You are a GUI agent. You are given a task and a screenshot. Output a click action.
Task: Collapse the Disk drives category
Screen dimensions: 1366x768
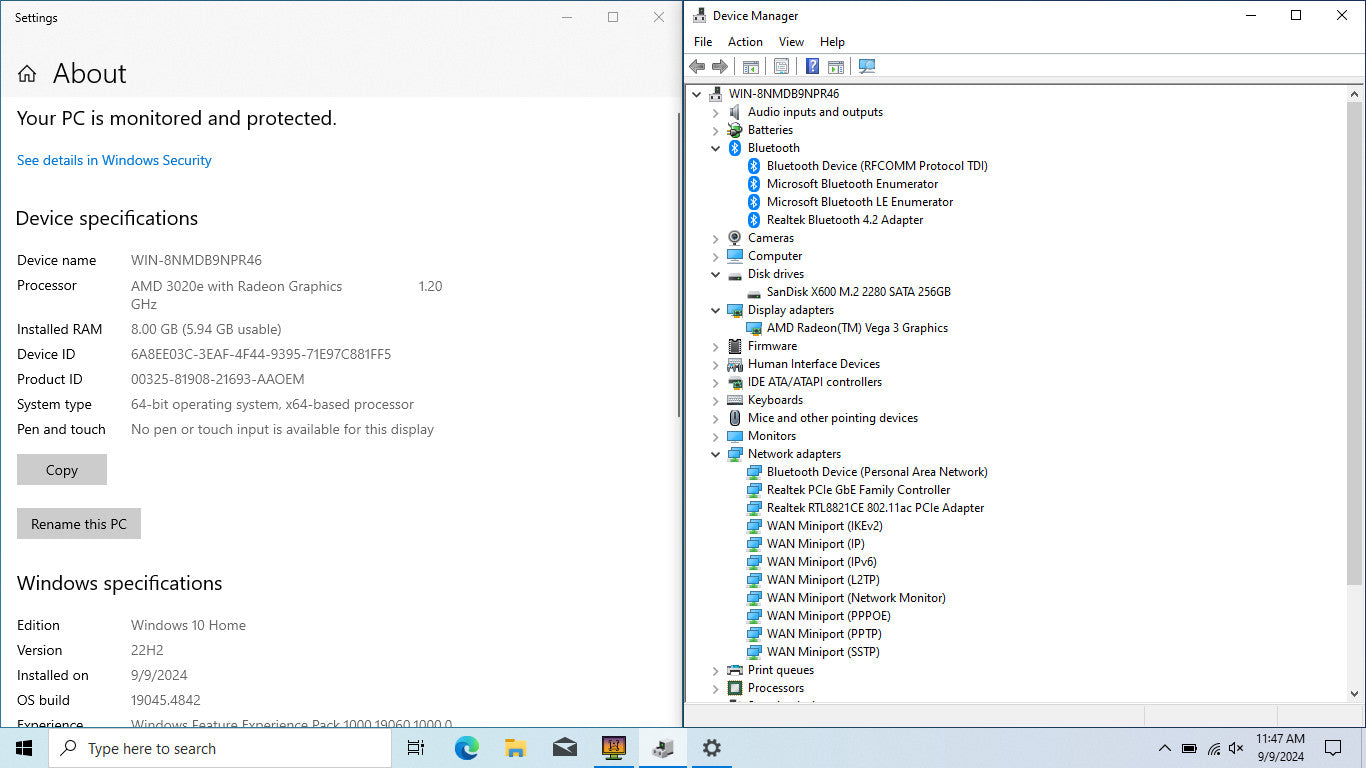click(716, 274)
